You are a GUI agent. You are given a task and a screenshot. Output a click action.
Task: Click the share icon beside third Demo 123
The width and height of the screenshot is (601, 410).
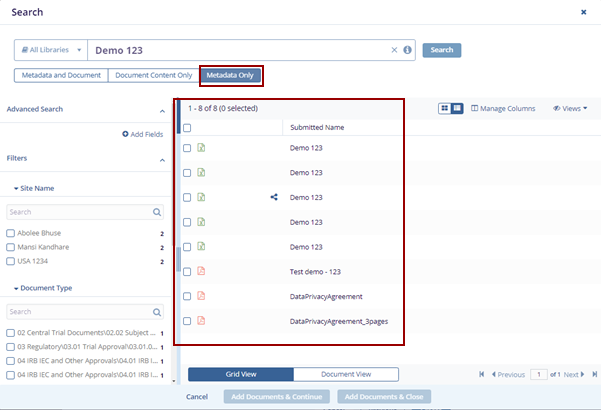[x=274, y=197]
